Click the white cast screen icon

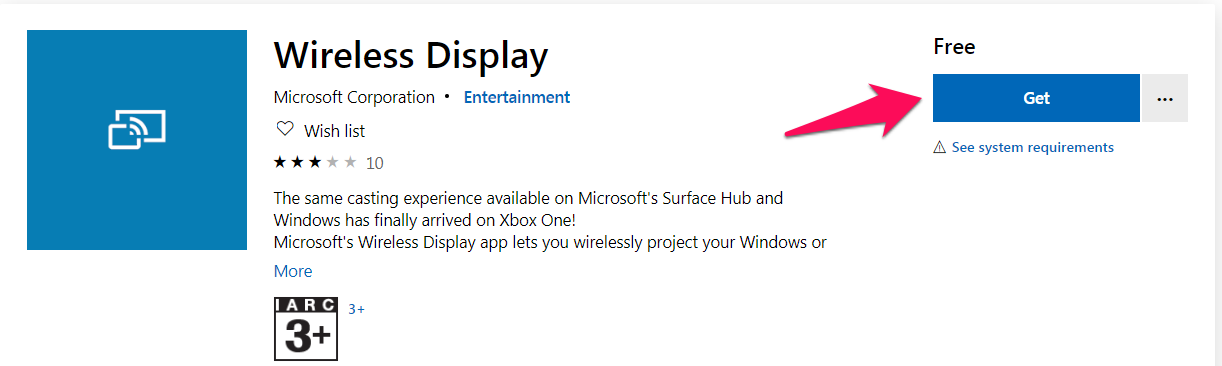click(x=137, y=130)
